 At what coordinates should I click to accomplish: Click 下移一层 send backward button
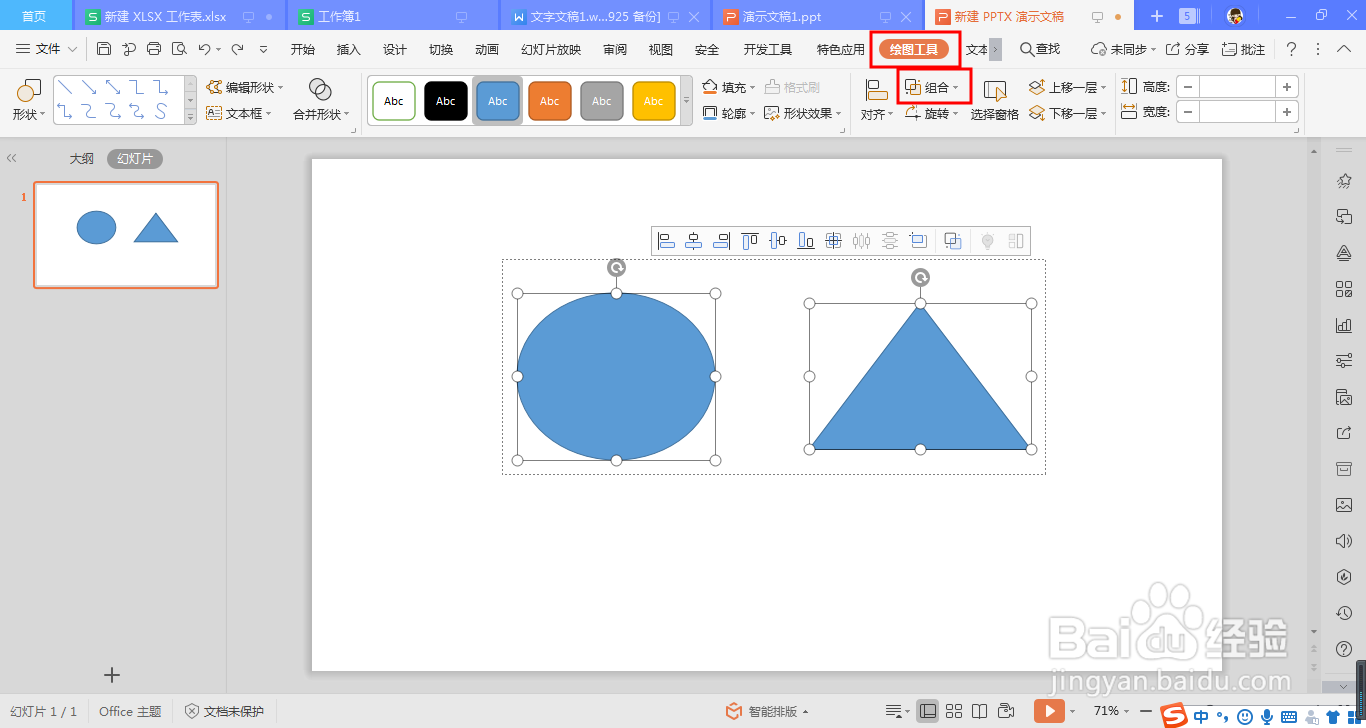pos(1068,114)
